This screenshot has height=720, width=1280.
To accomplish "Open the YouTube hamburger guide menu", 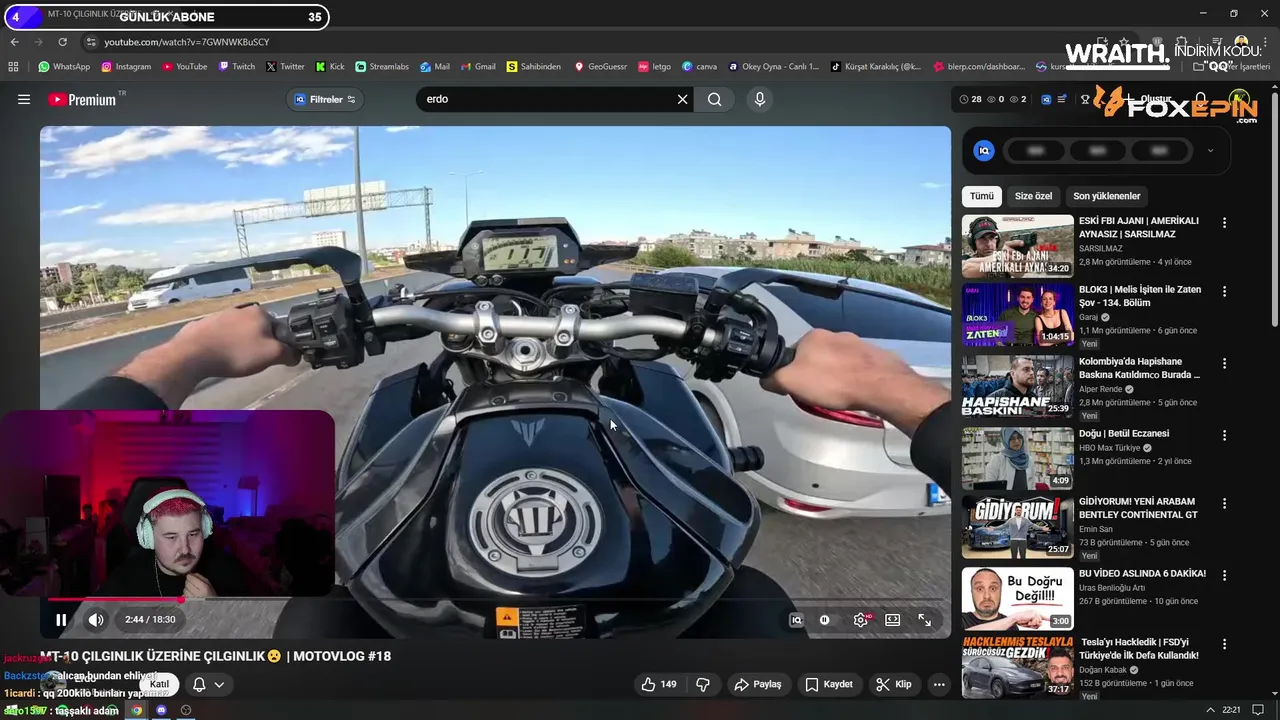I will pyautogui.click(x=24, y=99).
